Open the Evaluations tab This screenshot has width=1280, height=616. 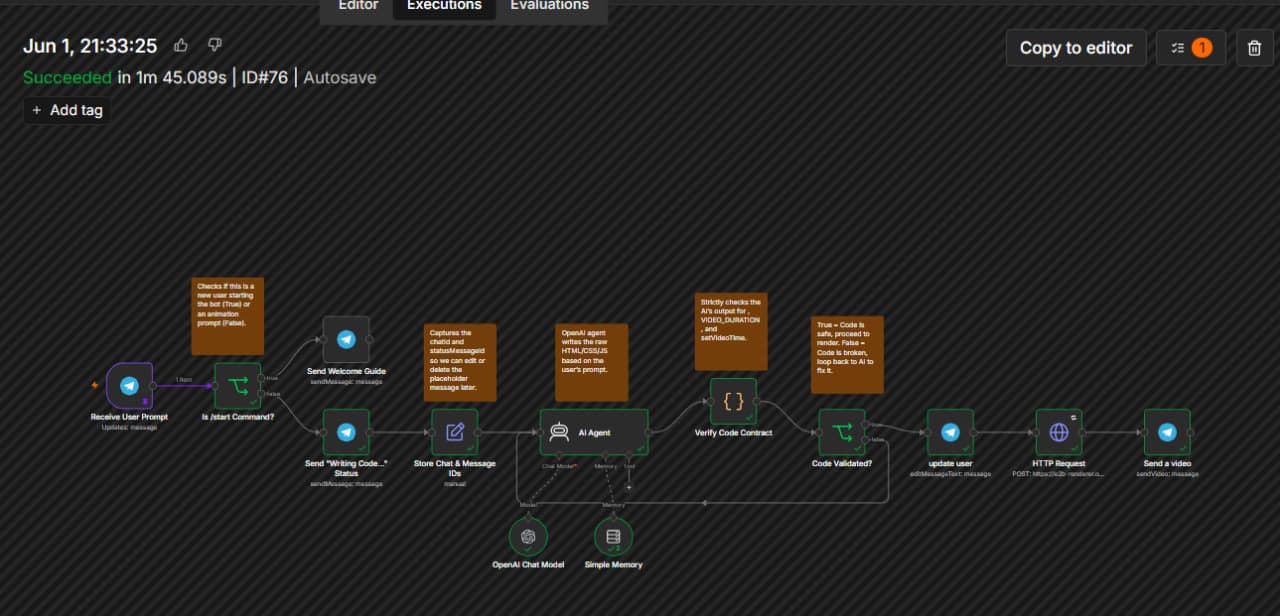point(549,6)
